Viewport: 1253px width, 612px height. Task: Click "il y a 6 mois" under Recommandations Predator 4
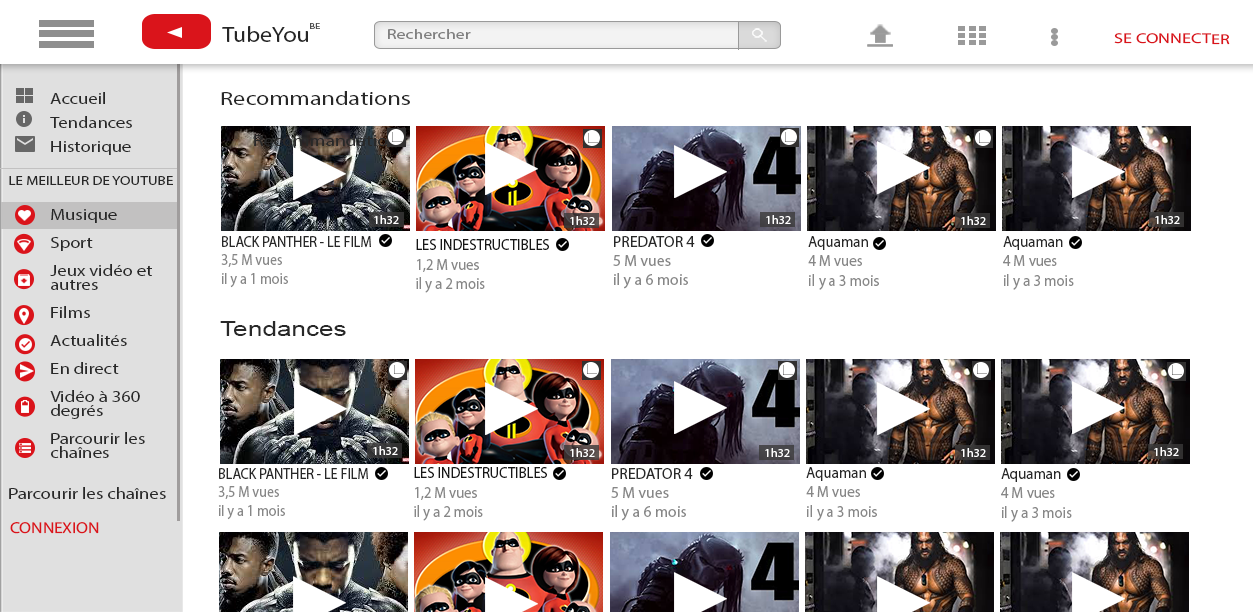click(651, 280)
